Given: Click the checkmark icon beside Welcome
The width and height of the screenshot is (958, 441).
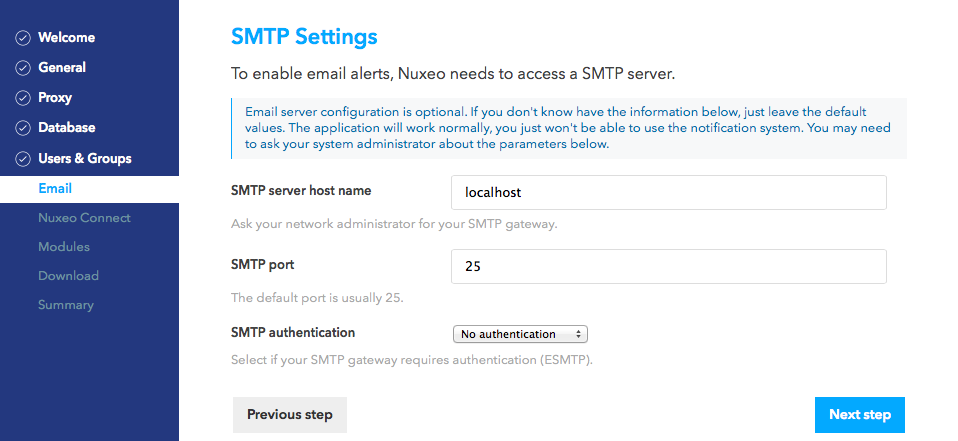Looking at the screenshot, I should 23,38.
